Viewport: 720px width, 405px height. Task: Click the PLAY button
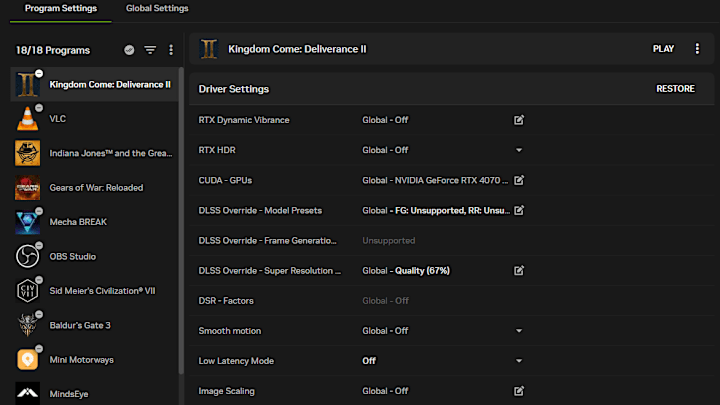[663, 49]
